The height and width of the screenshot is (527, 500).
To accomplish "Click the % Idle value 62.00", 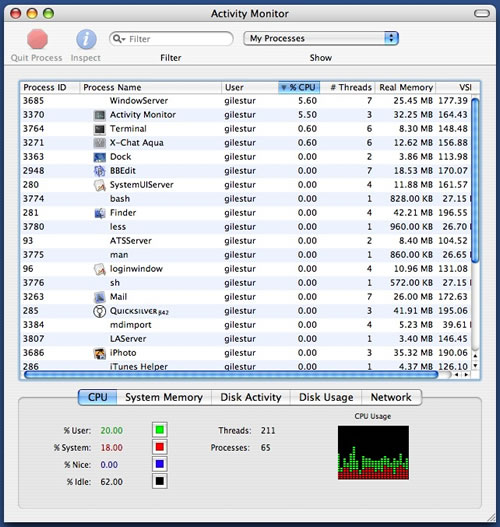I will 112,482.
